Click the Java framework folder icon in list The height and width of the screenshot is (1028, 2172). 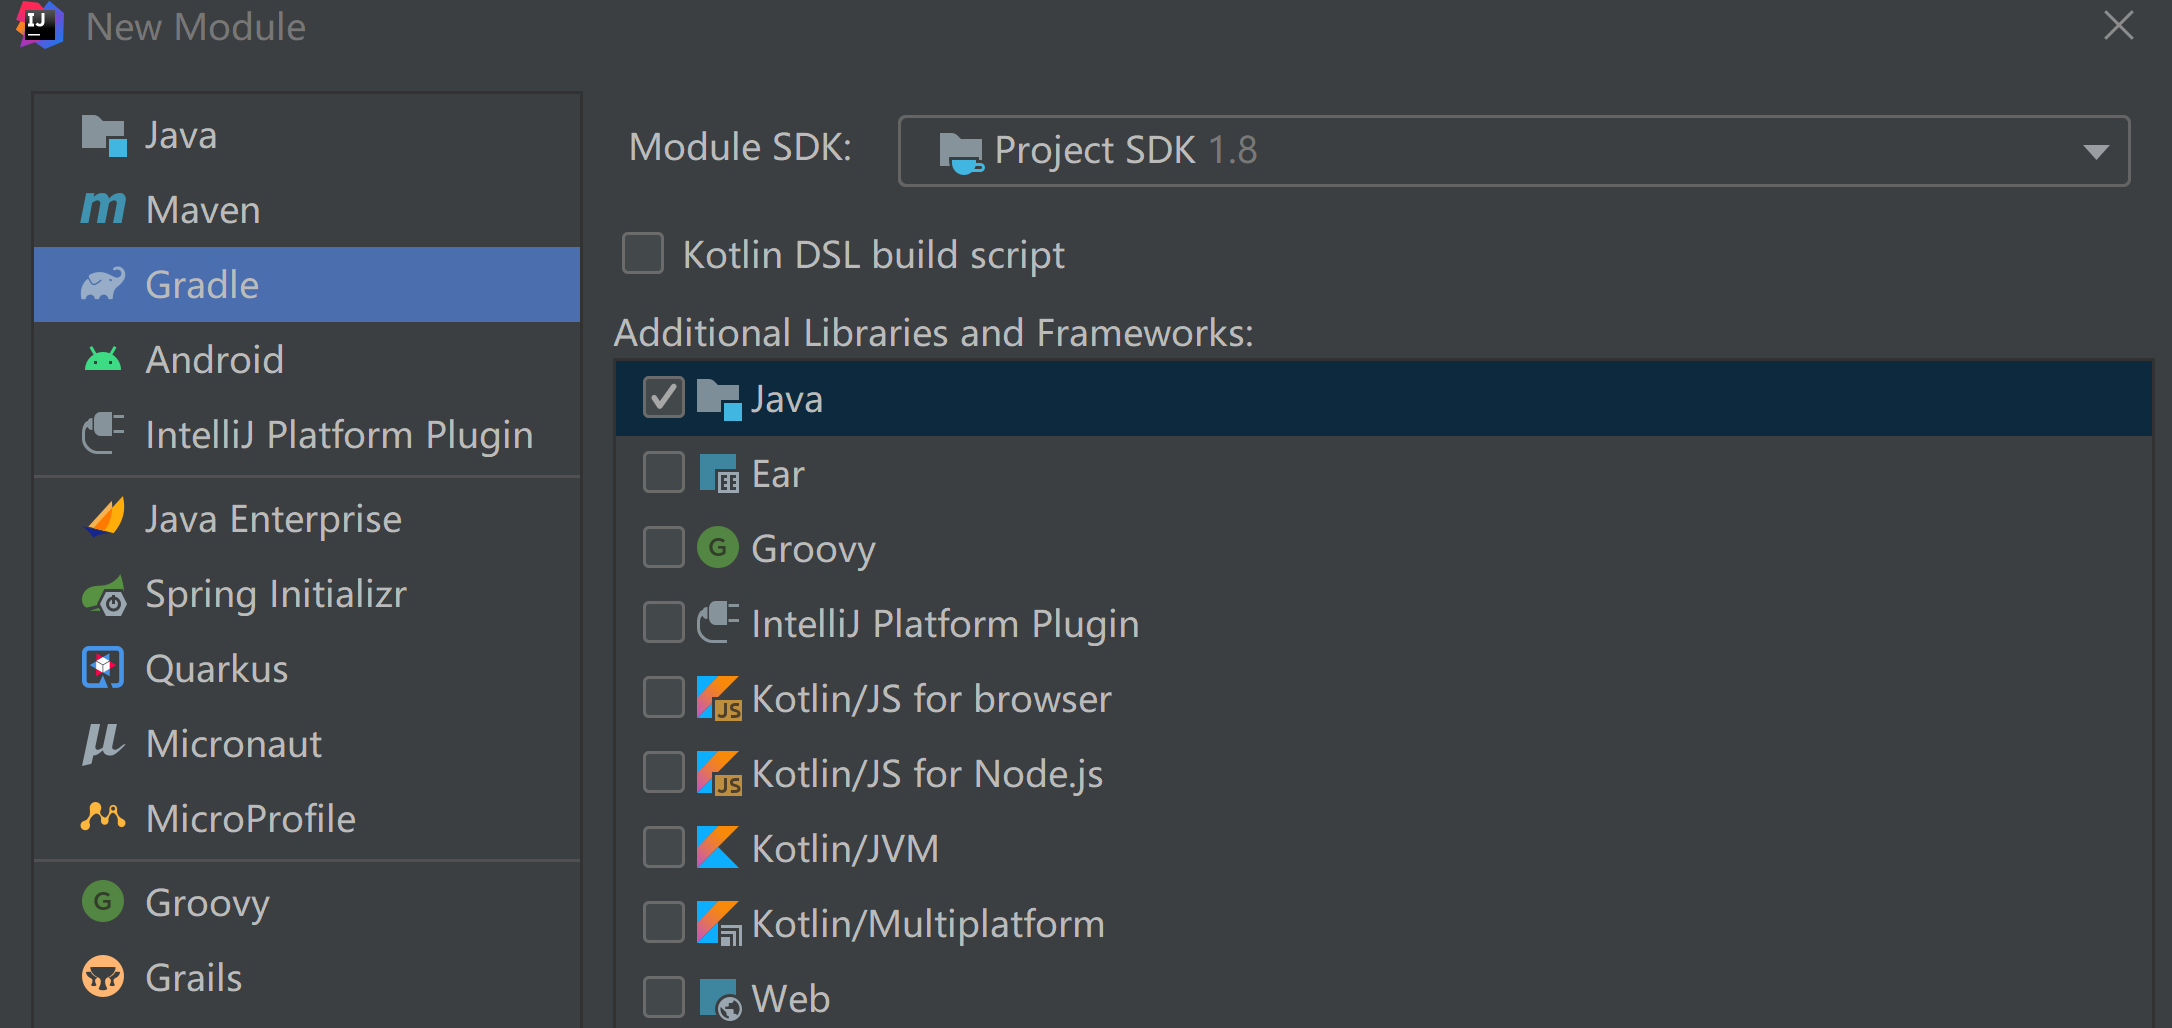coord(719,399)
